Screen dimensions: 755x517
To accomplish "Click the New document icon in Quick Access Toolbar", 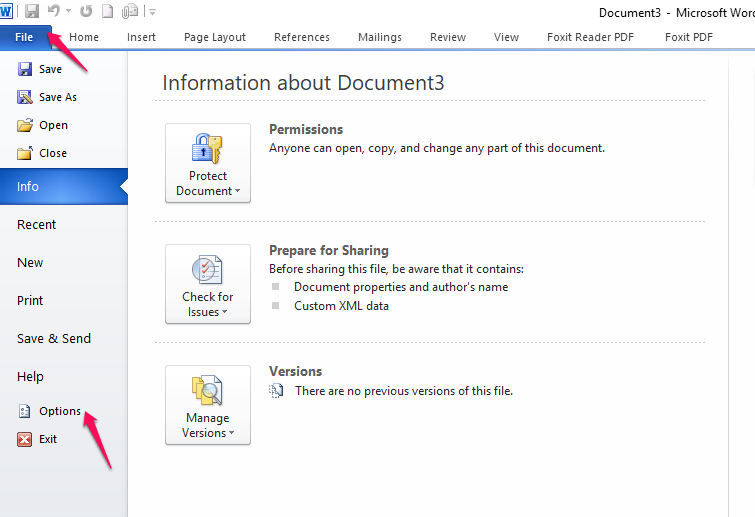I will click(x=107, y=11).
